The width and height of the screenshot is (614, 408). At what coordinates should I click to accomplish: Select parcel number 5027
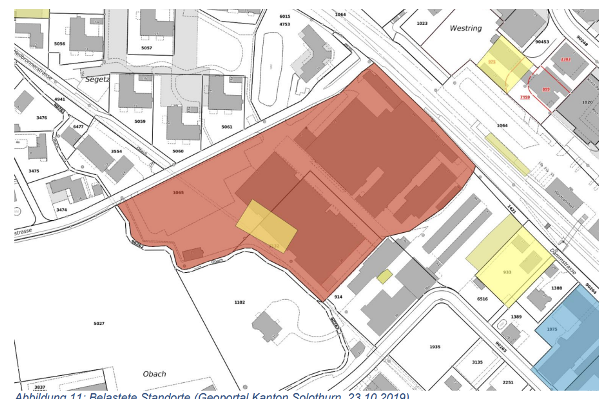pos(99,323)
